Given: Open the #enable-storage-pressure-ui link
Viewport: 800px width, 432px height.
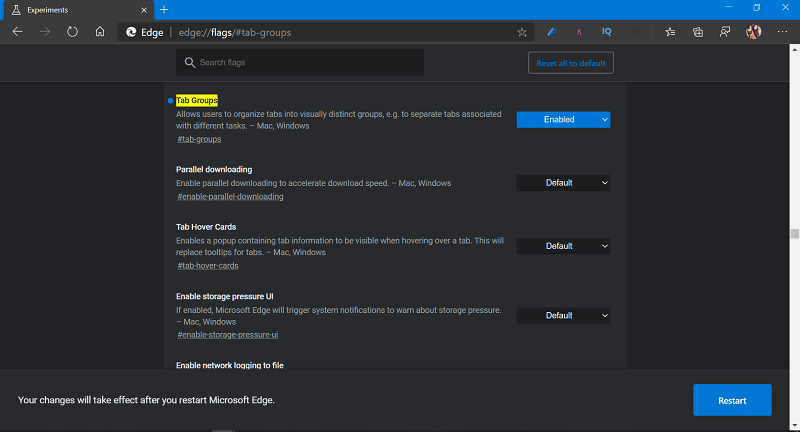Looking at the screenshot, I should click(228, 335).
